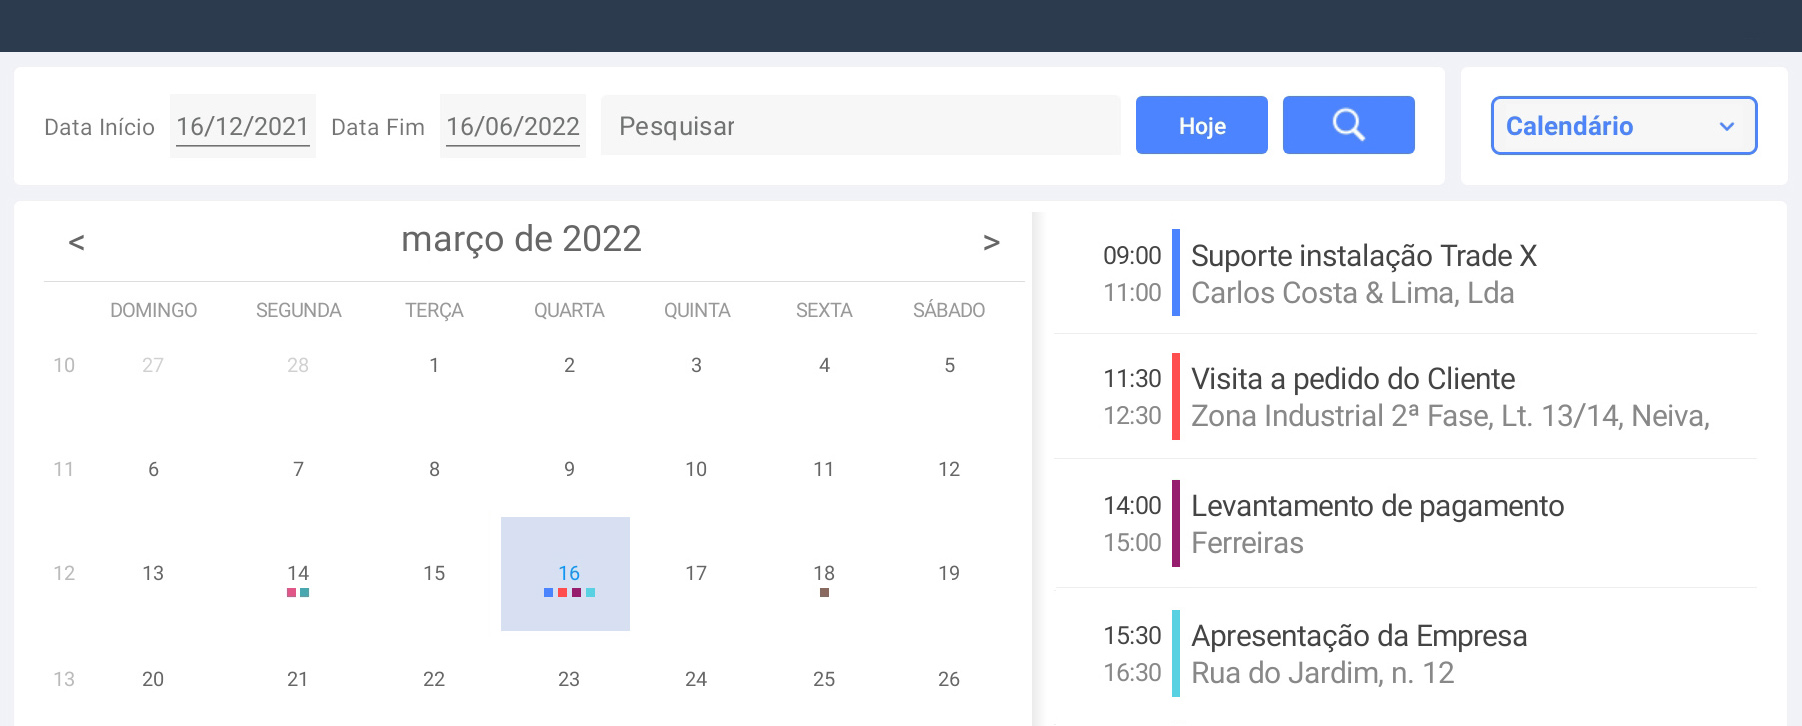Select March 26 on the calendar
The width and height of the screenshot is (1802, 726).
pyautogui.click(x=949, y=680)
